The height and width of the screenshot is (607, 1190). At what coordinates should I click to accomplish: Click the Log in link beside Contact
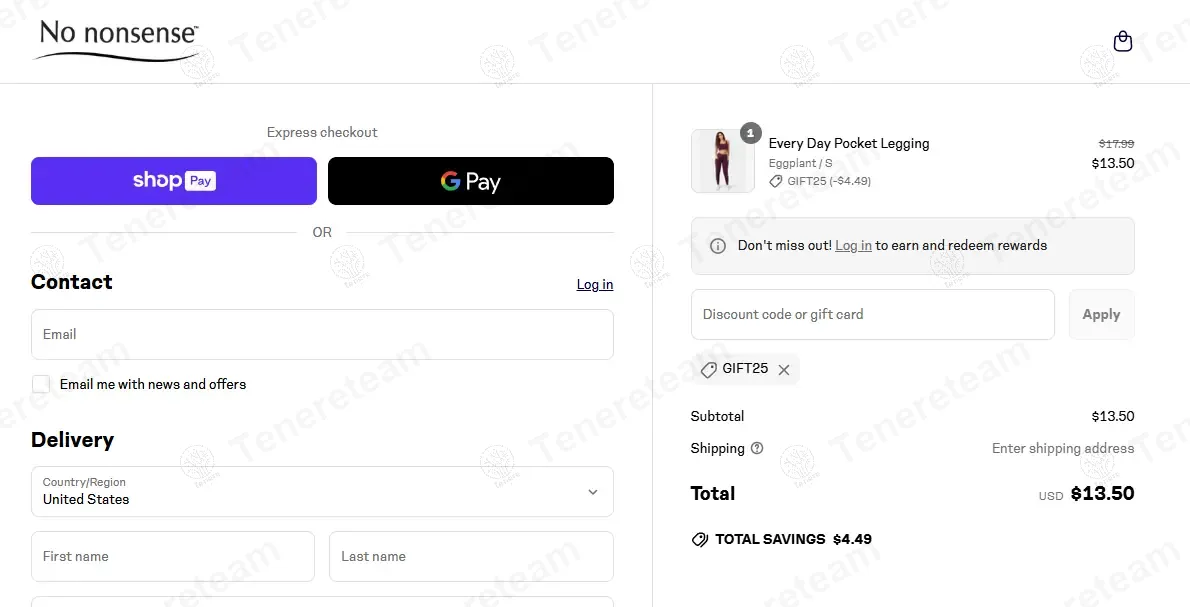pos(595,285)
